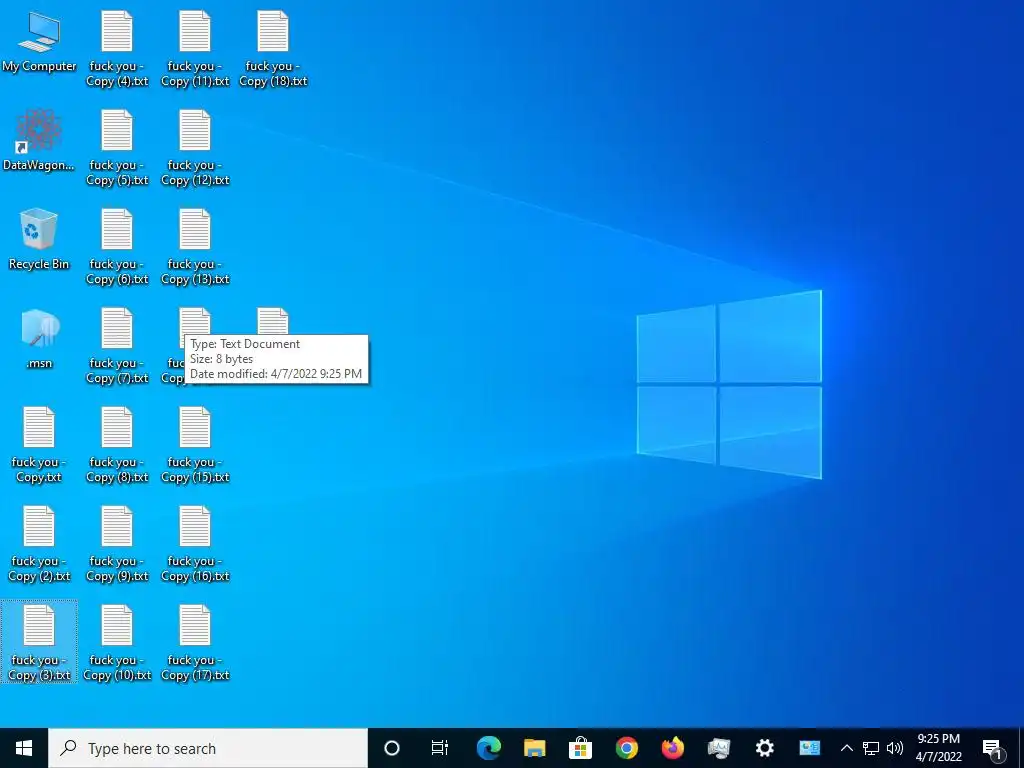
Task: Click the Type here to search box
Action: (x=208, y=748)
